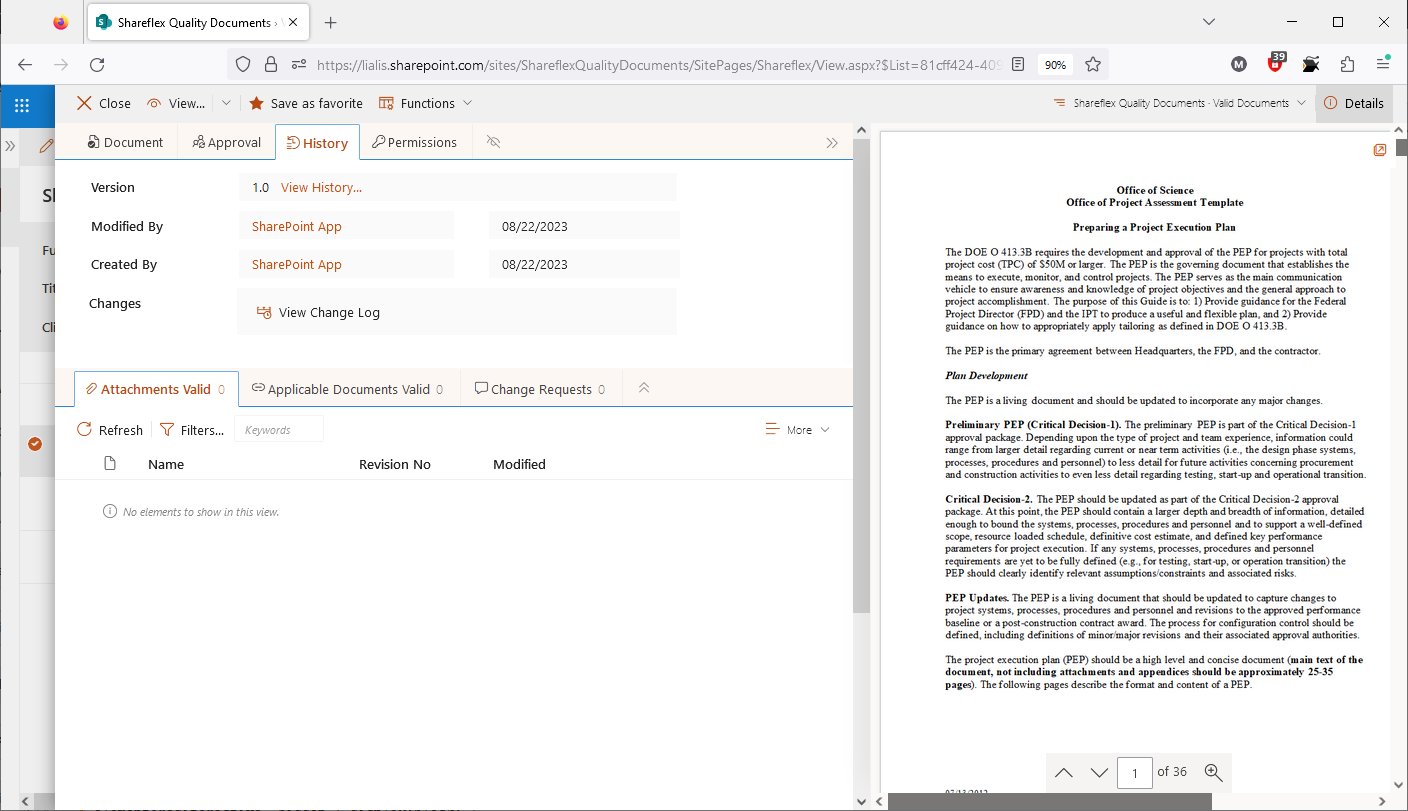Image resolution: width=1408 pixels, height=811 pixels.
Task: Click the version value 1.0
Action: 261,187
